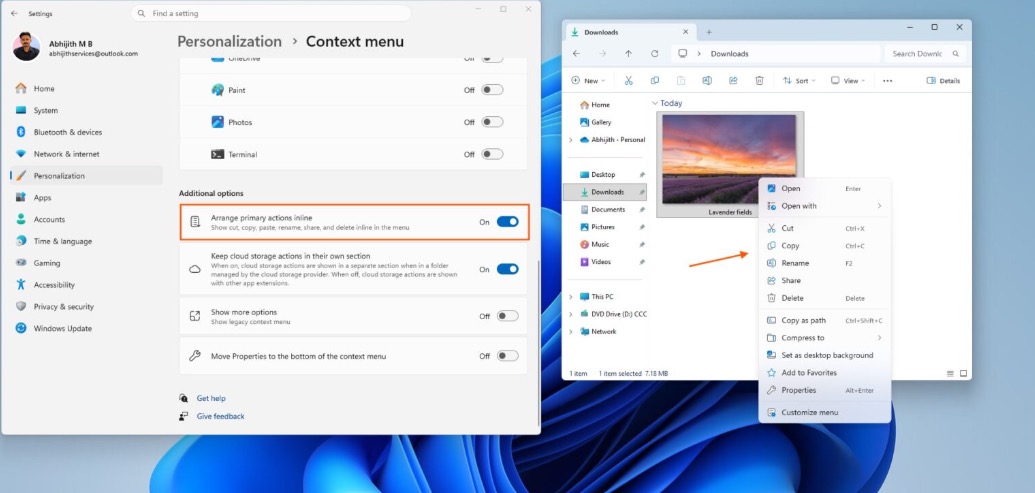Go up one folder level in Explorer
This screenshot has height=493, width=1035.
(x=628, y=53)
